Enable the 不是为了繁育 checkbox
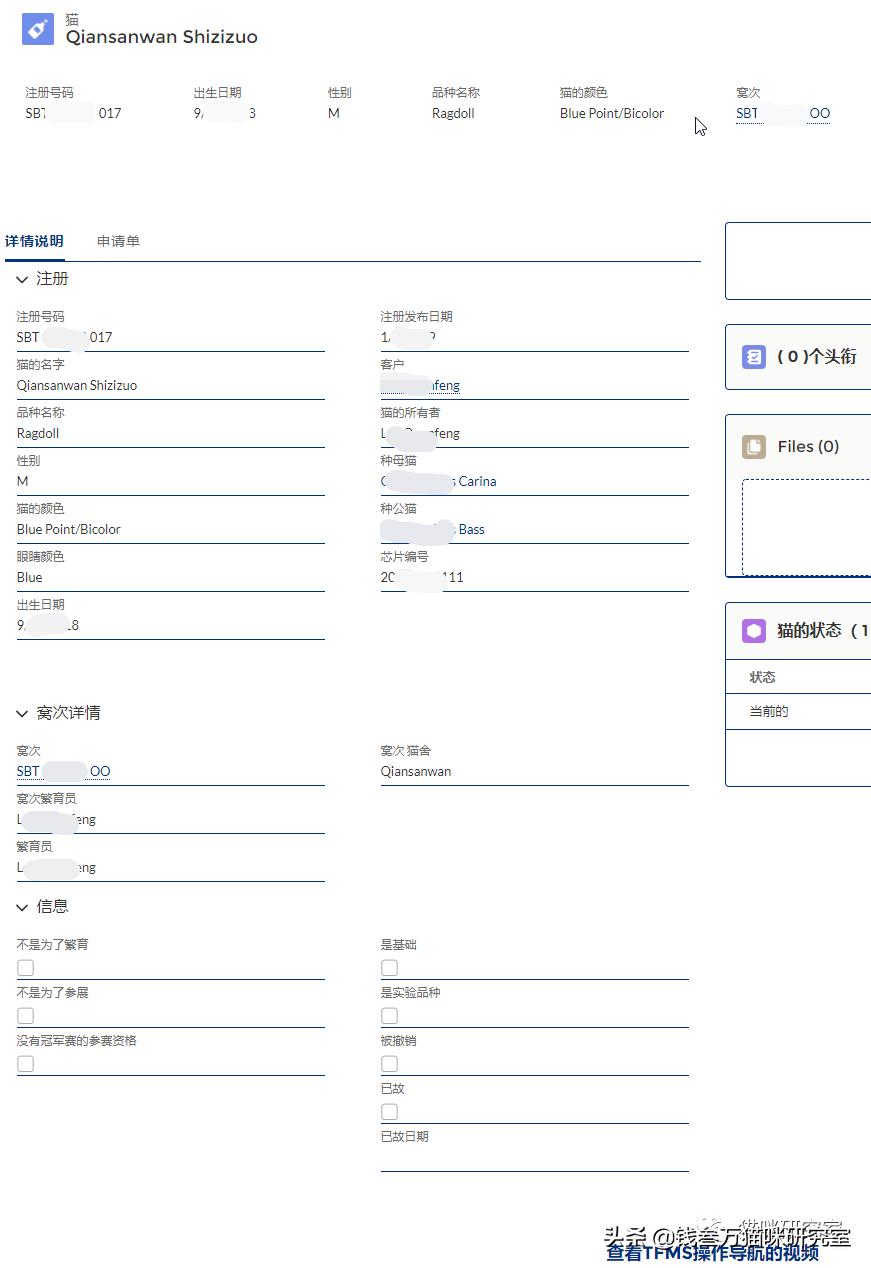This screenshot has height=1268, width=871. click(x=24, y=968)
